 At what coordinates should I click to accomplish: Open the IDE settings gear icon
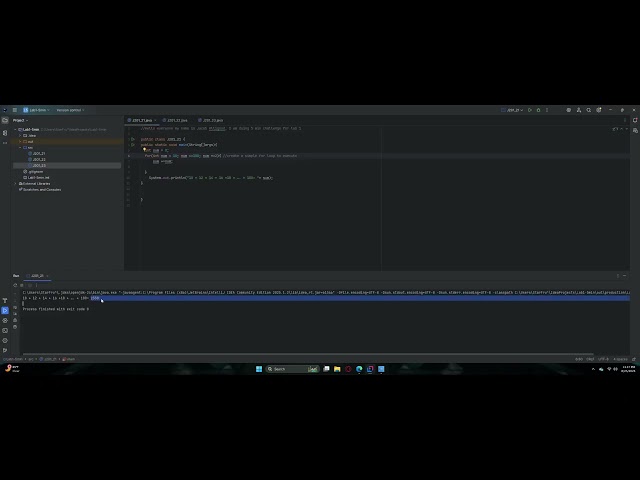pos(599,110)
